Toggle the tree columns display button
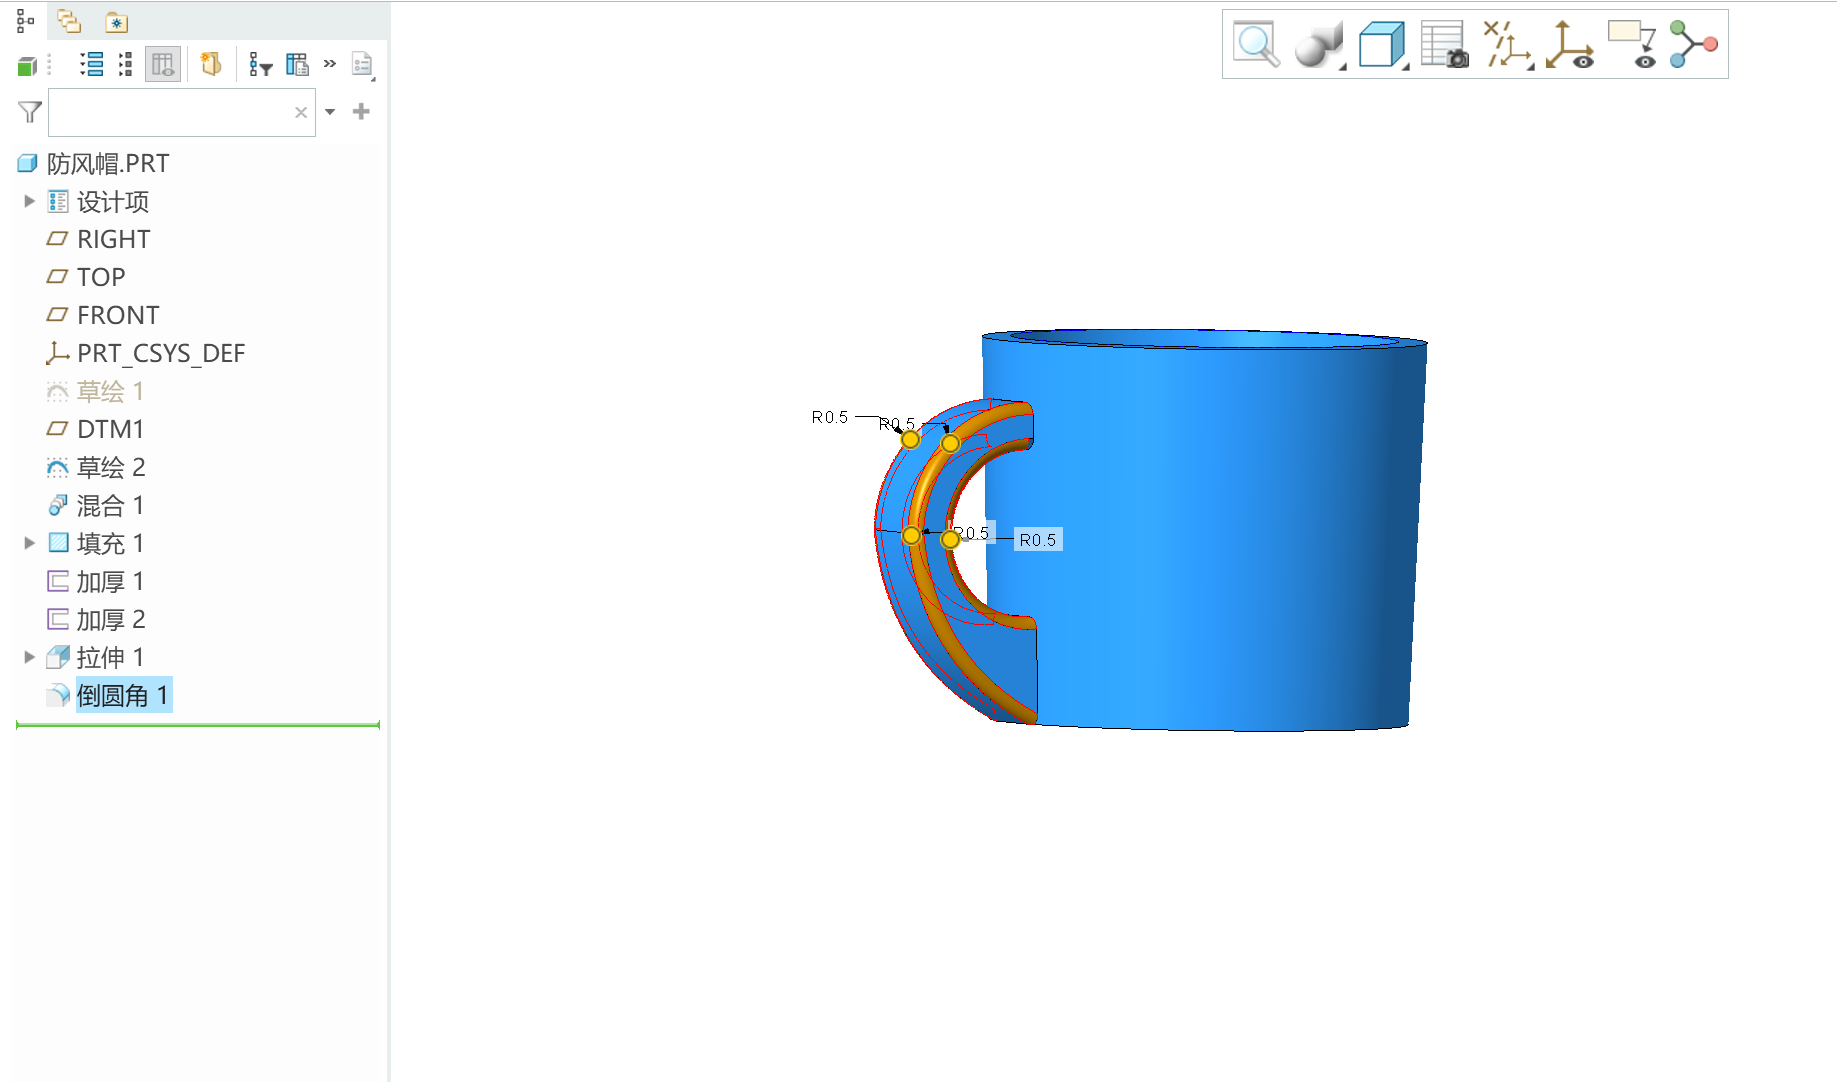 click(163, 65)
